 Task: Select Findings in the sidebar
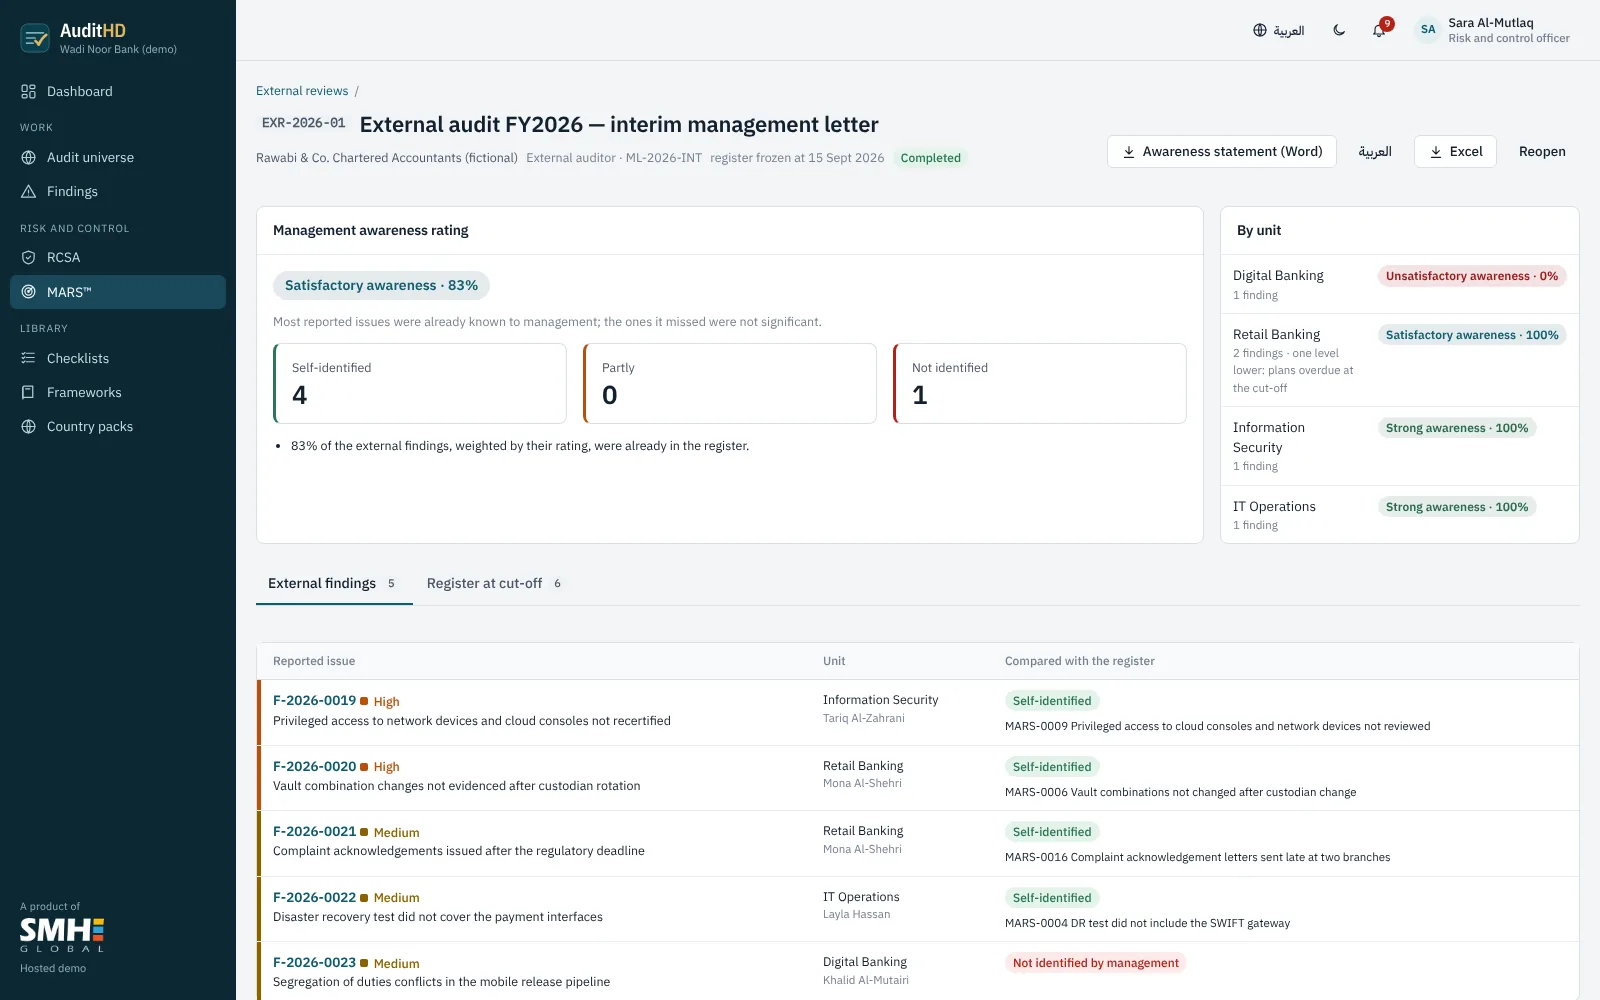118,192
